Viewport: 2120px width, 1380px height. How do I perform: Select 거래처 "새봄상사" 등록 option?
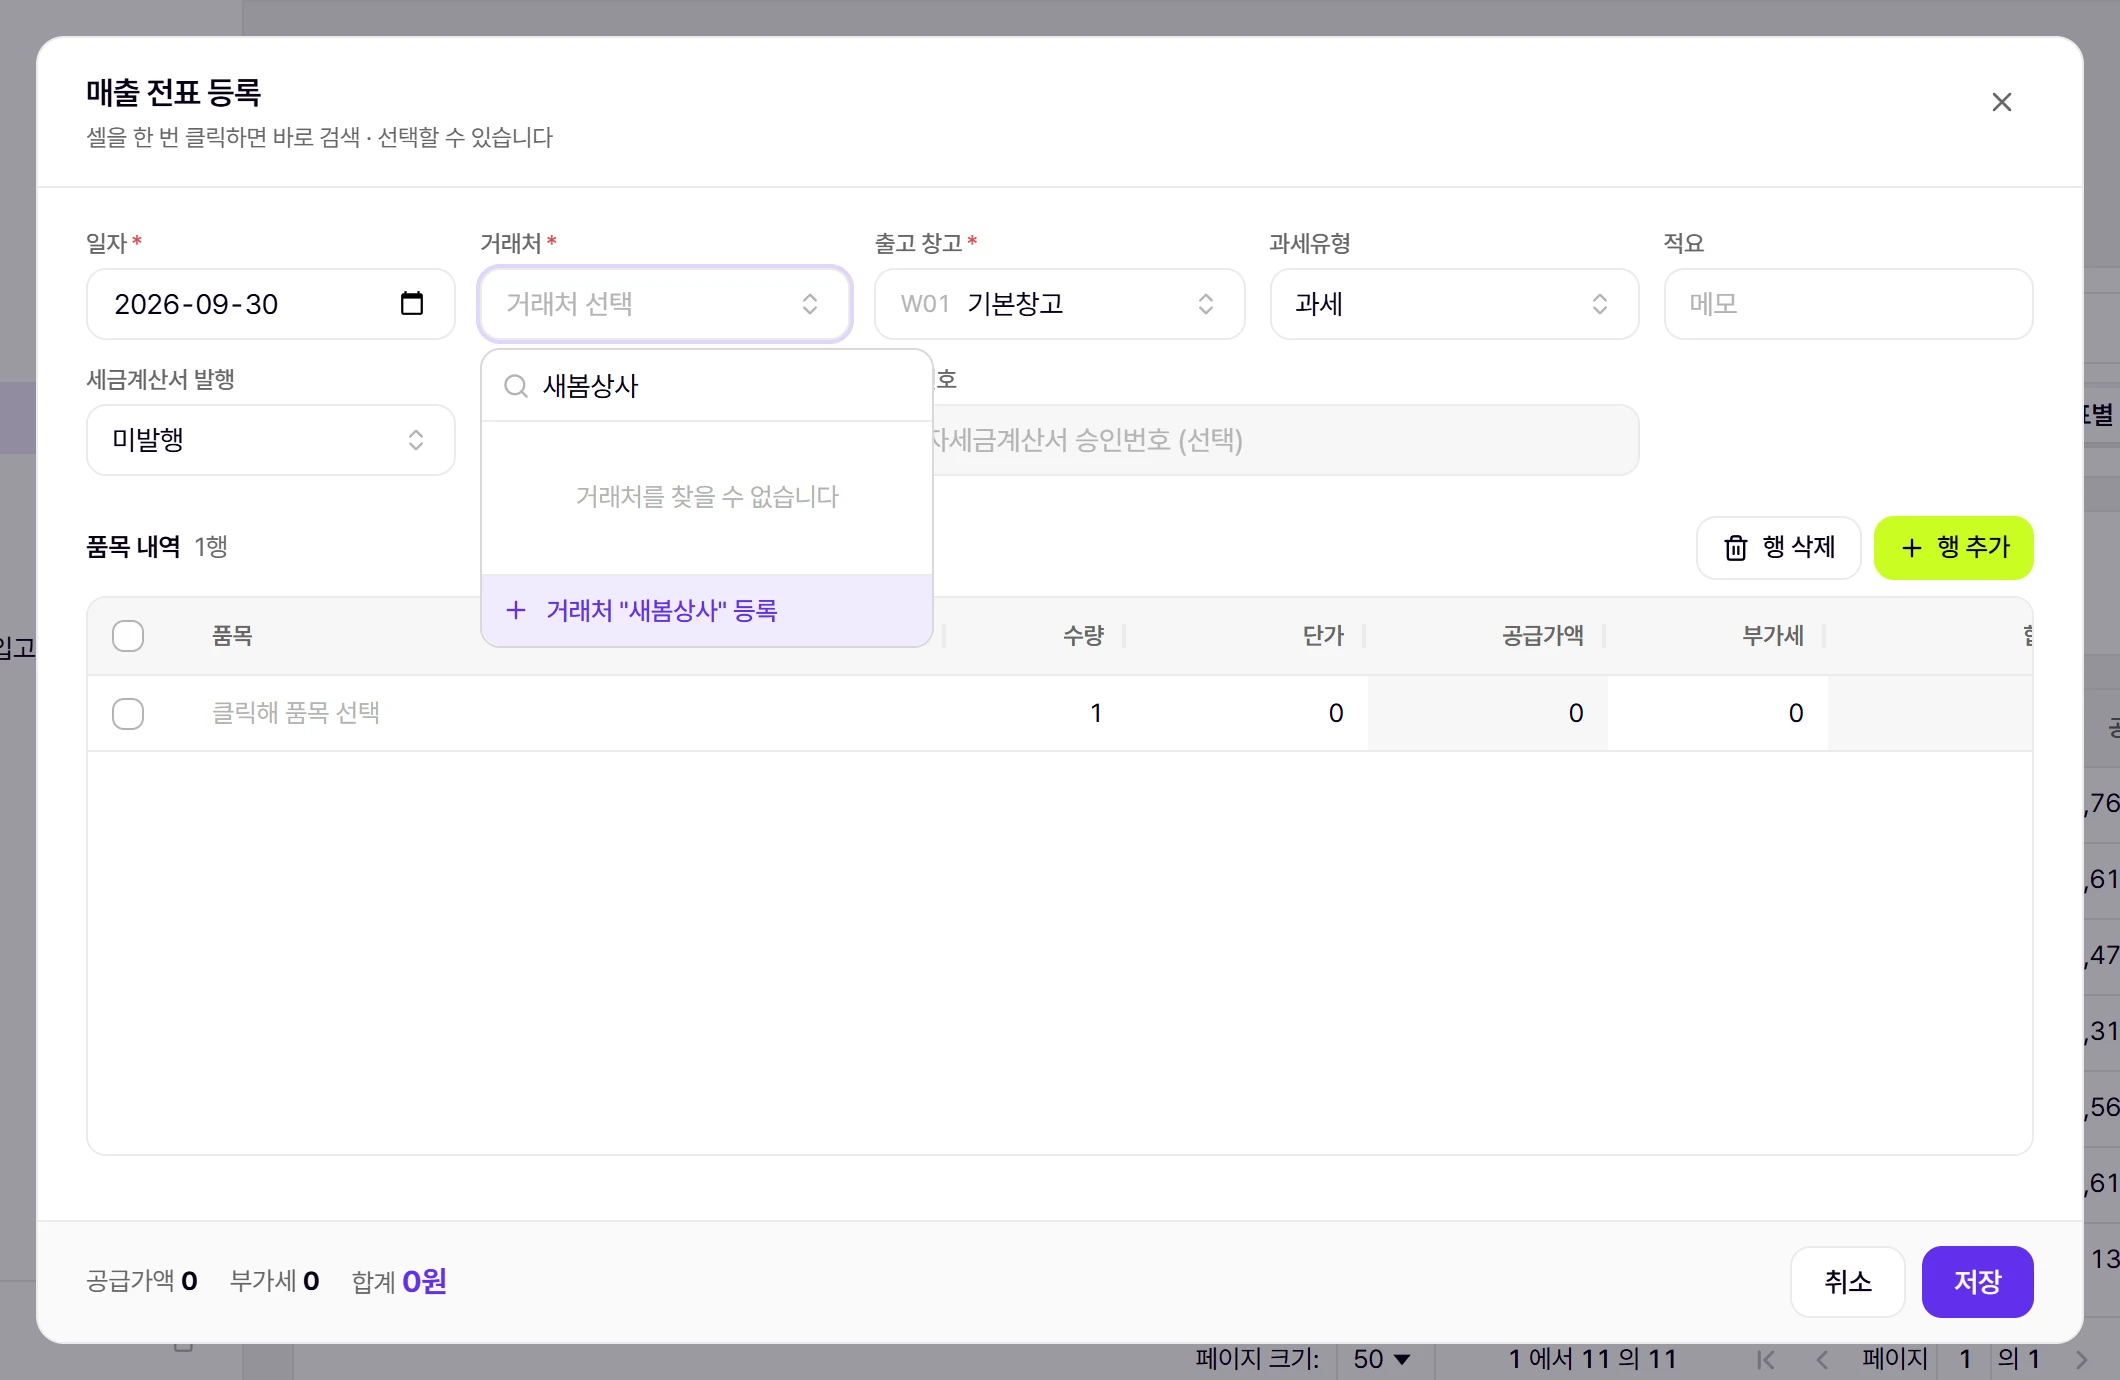(707, 610)
